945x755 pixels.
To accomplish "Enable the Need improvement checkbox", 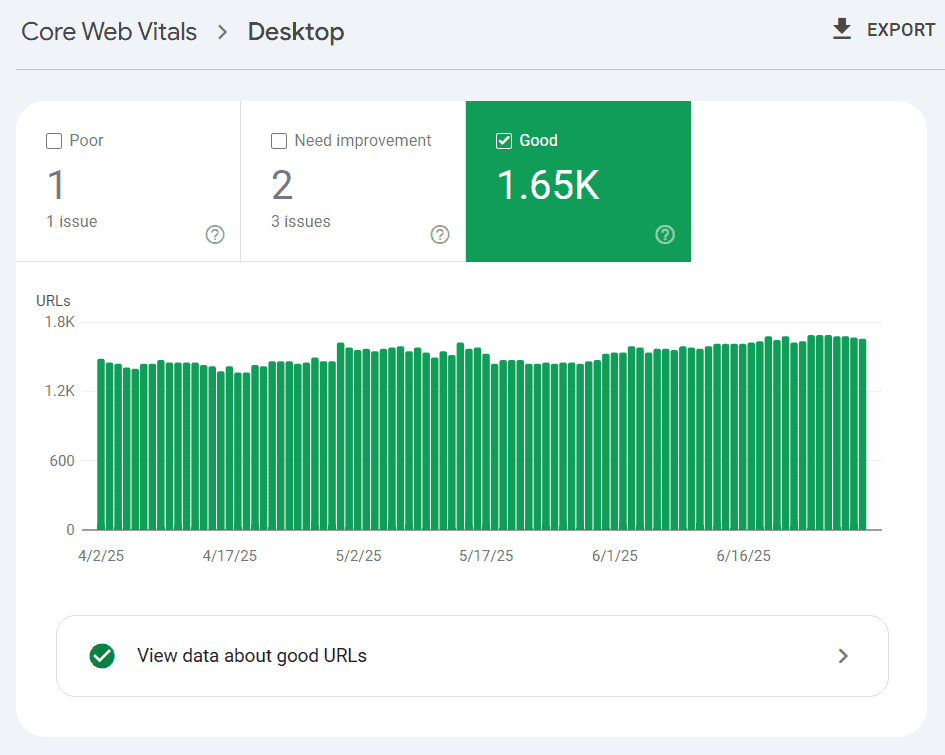I will (x=279, y=141).
